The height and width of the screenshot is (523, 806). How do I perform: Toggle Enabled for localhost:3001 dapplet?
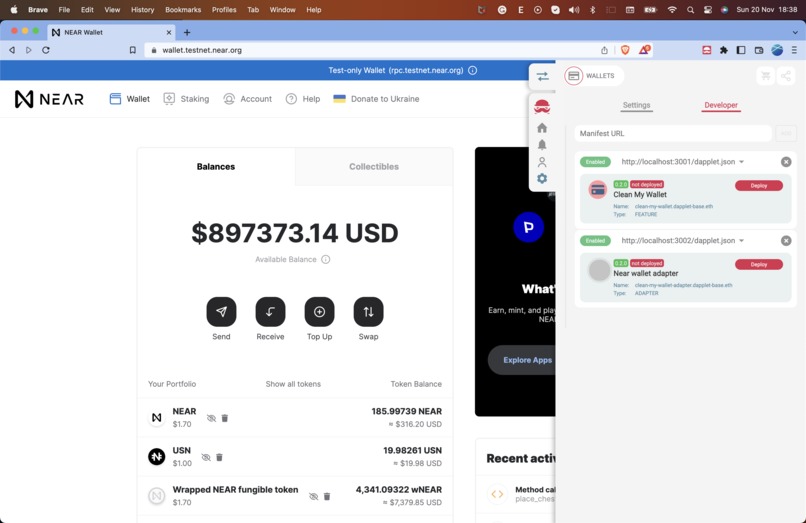595,161
